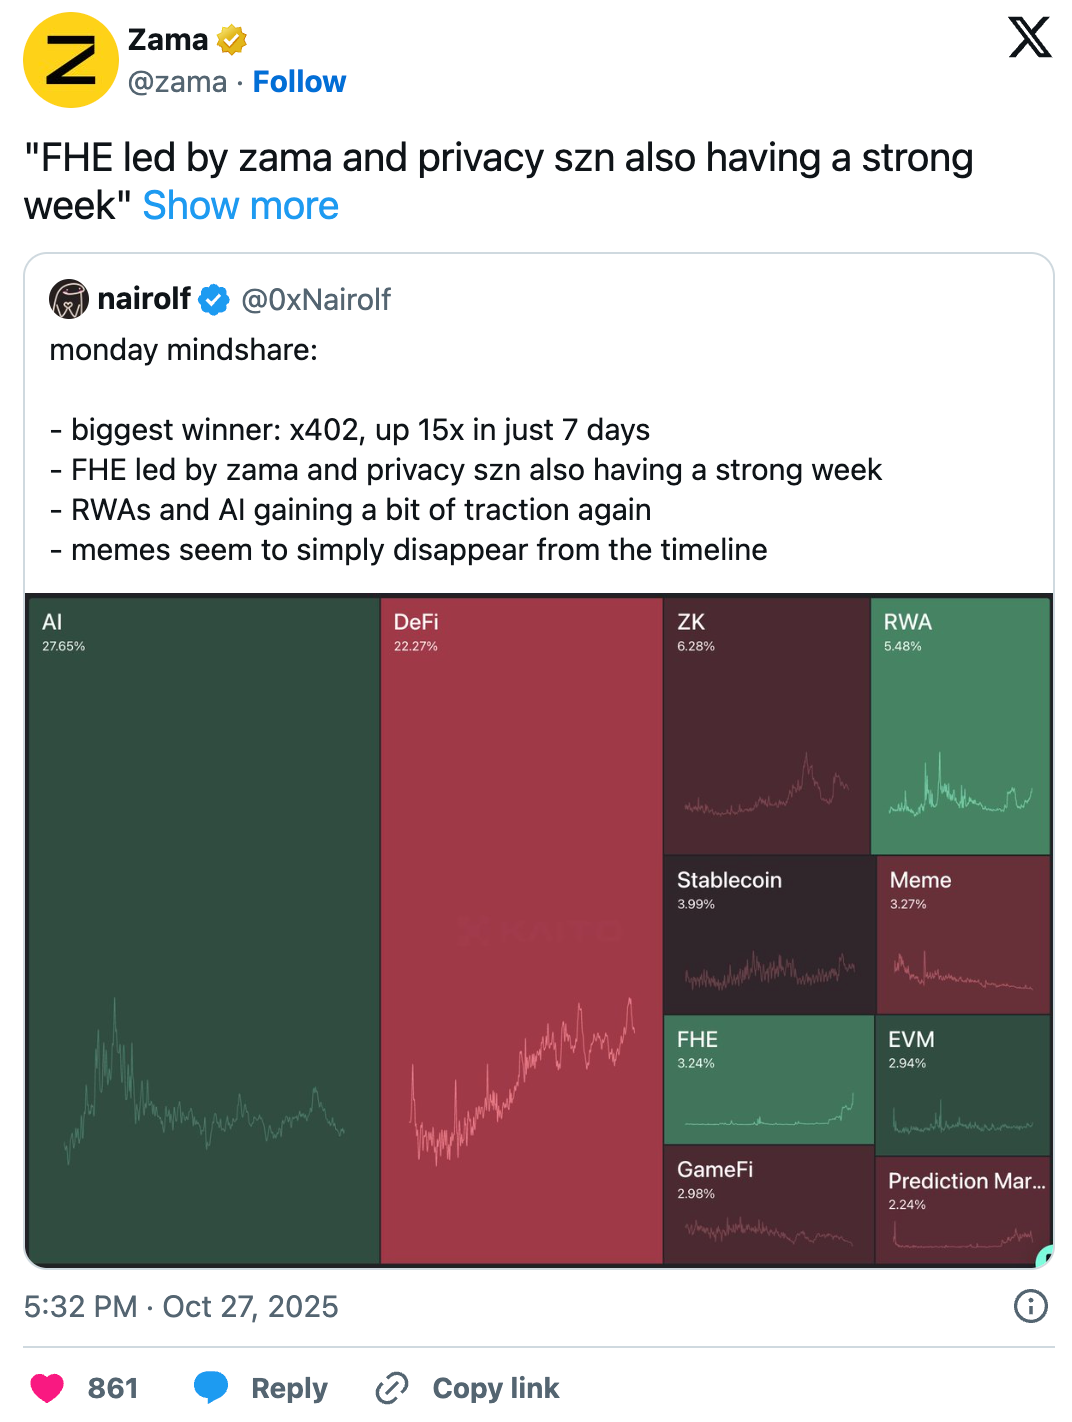Click the pink heart like icon
Viewport: 1072px width, 1422px height.
click(x=47, y=1388)
